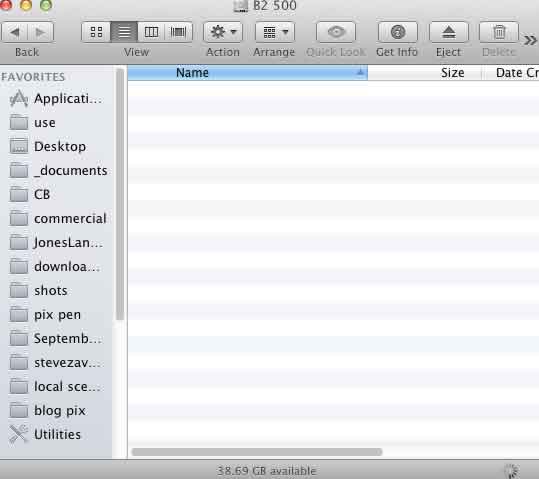Switch to column view
The width and height of the screenshot is (539, 479).
tap(151, 32)
